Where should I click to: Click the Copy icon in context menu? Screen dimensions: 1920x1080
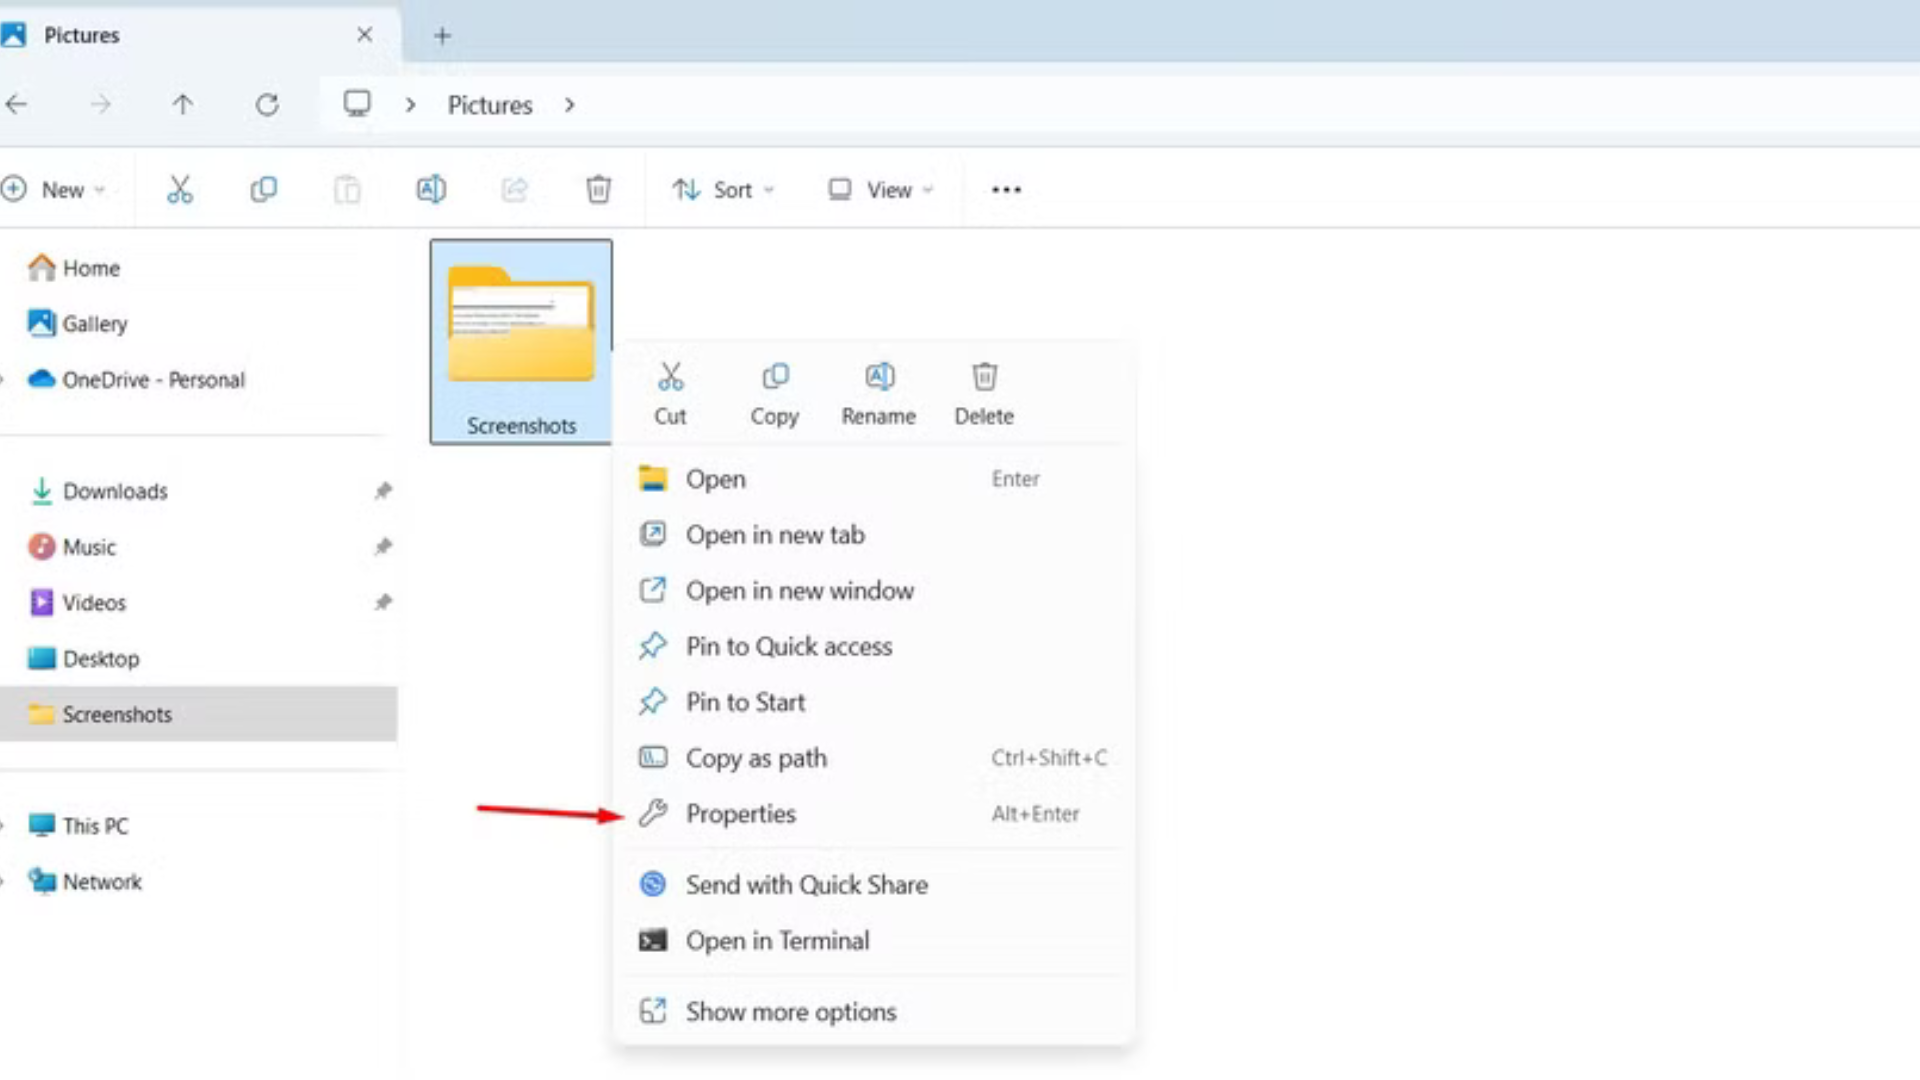[775, 379]
